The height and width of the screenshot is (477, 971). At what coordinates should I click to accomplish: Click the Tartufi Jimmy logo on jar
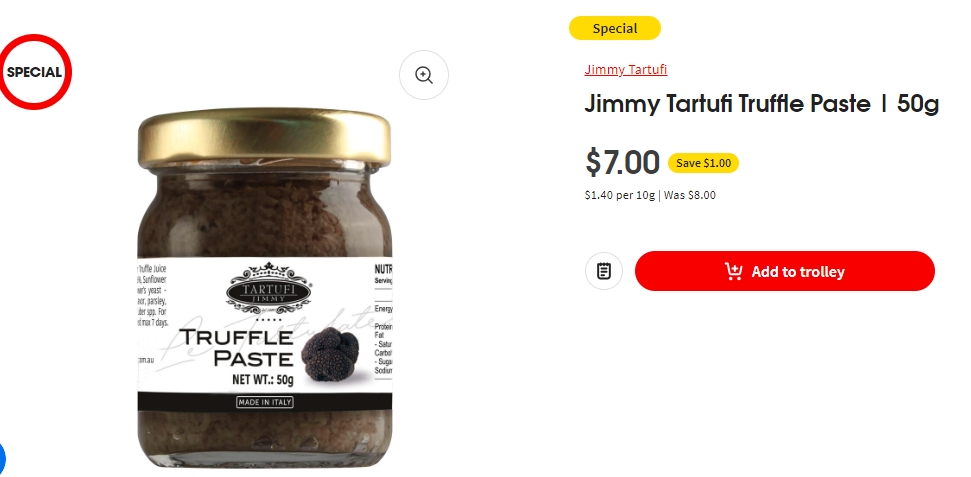(269, 289)
